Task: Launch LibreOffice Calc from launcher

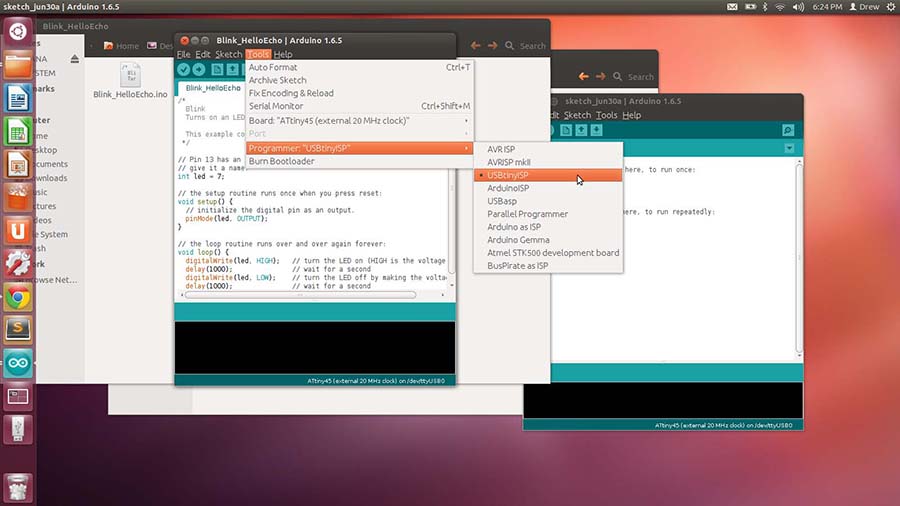Action: (18, 131)
